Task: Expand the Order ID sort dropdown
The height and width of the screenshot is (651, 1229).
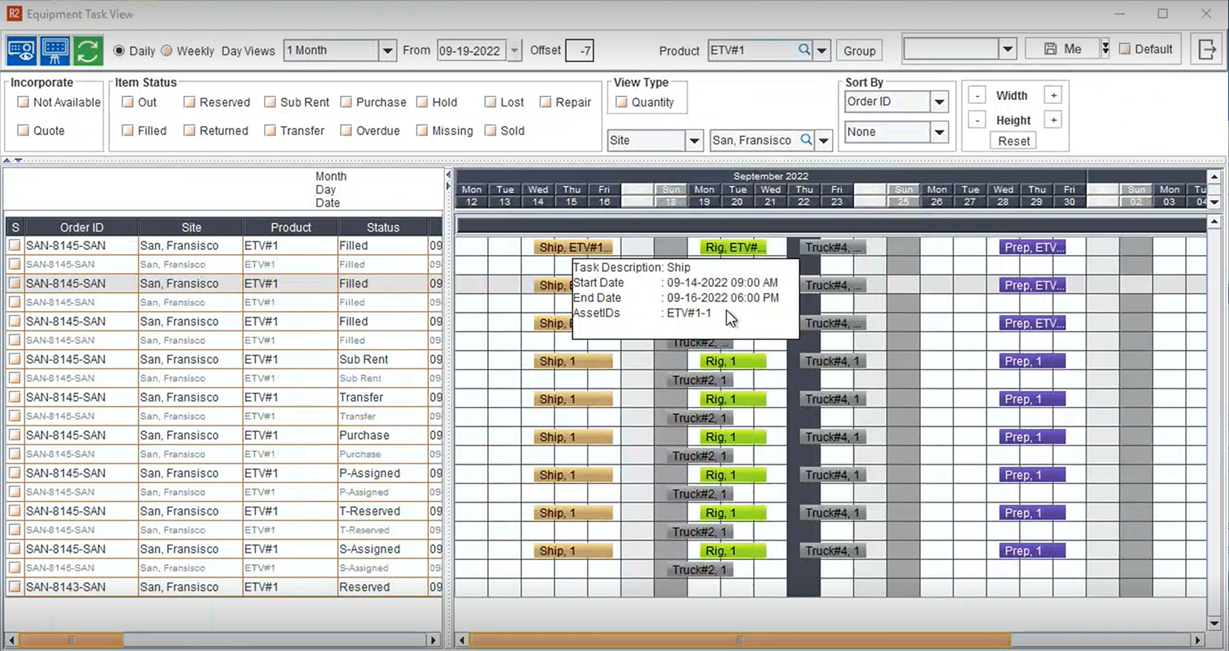Action: (x=939, y=102)
